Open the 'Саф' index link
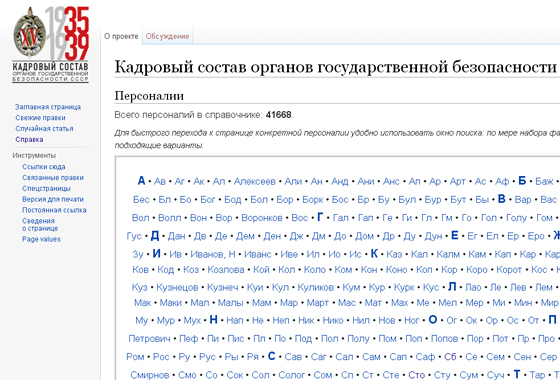560x380 pixels. pyautogui.click(x=425, y=357)
